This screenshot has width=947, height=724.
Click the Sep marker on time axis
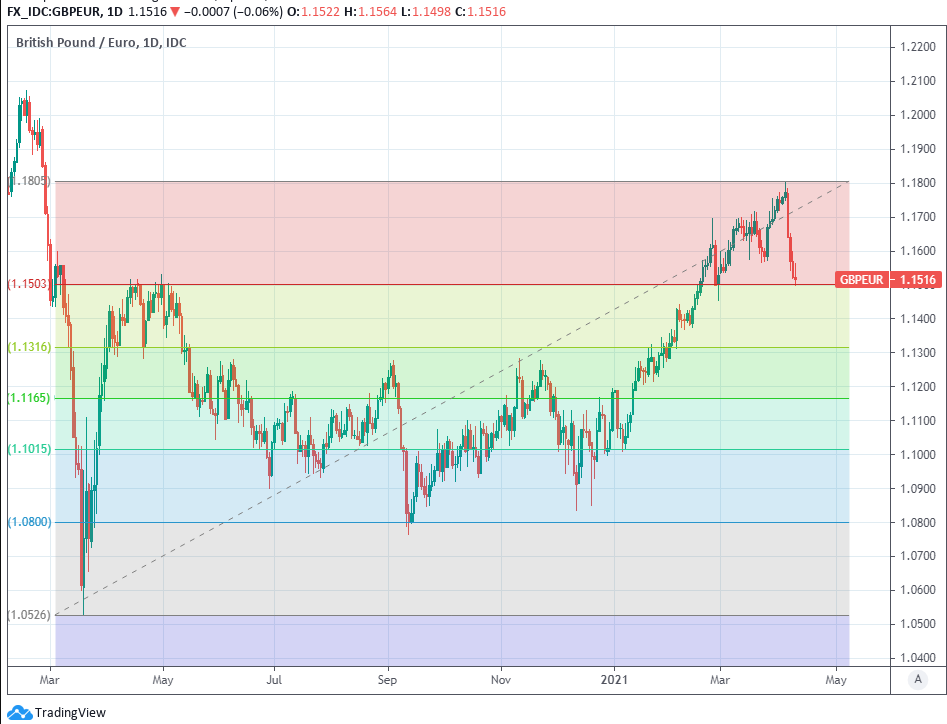[x=388, y=681]
